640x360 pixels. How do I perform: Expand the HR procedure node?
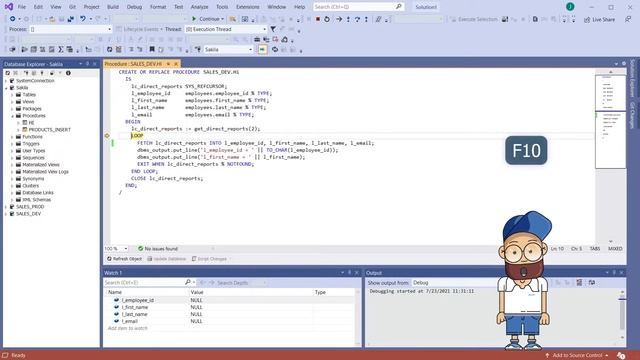click(x=18, y=123)
